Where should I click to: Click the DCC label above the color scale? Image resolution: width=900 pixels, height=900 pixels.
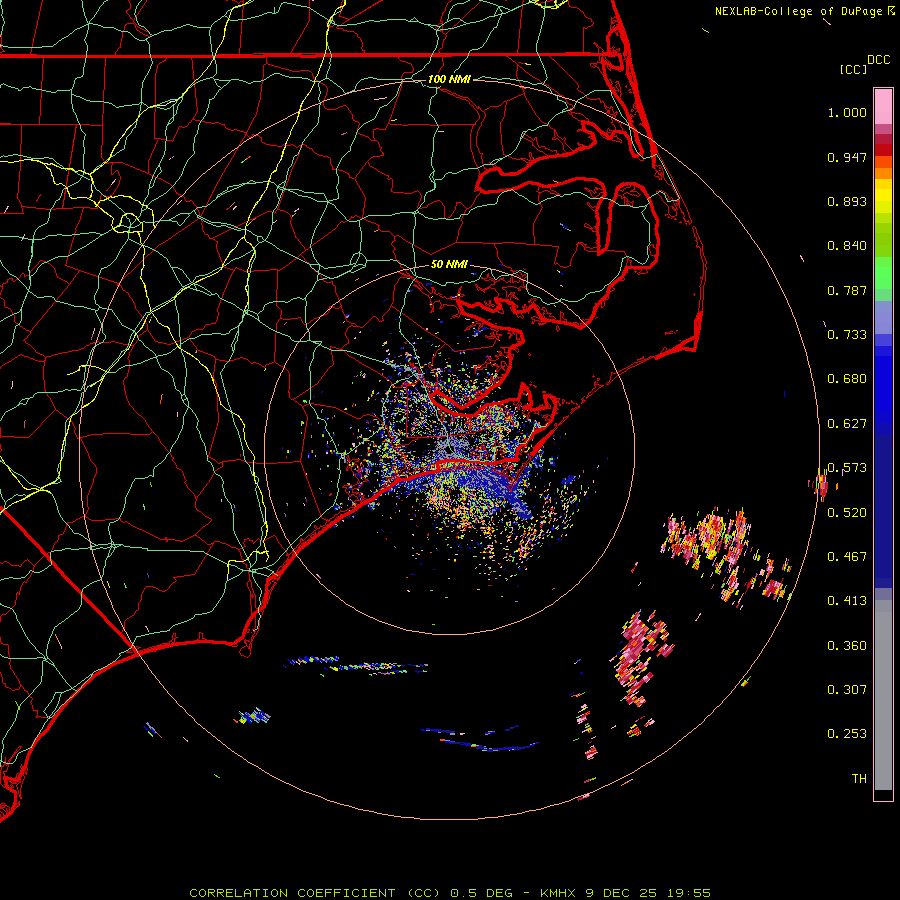coord(879,60)
